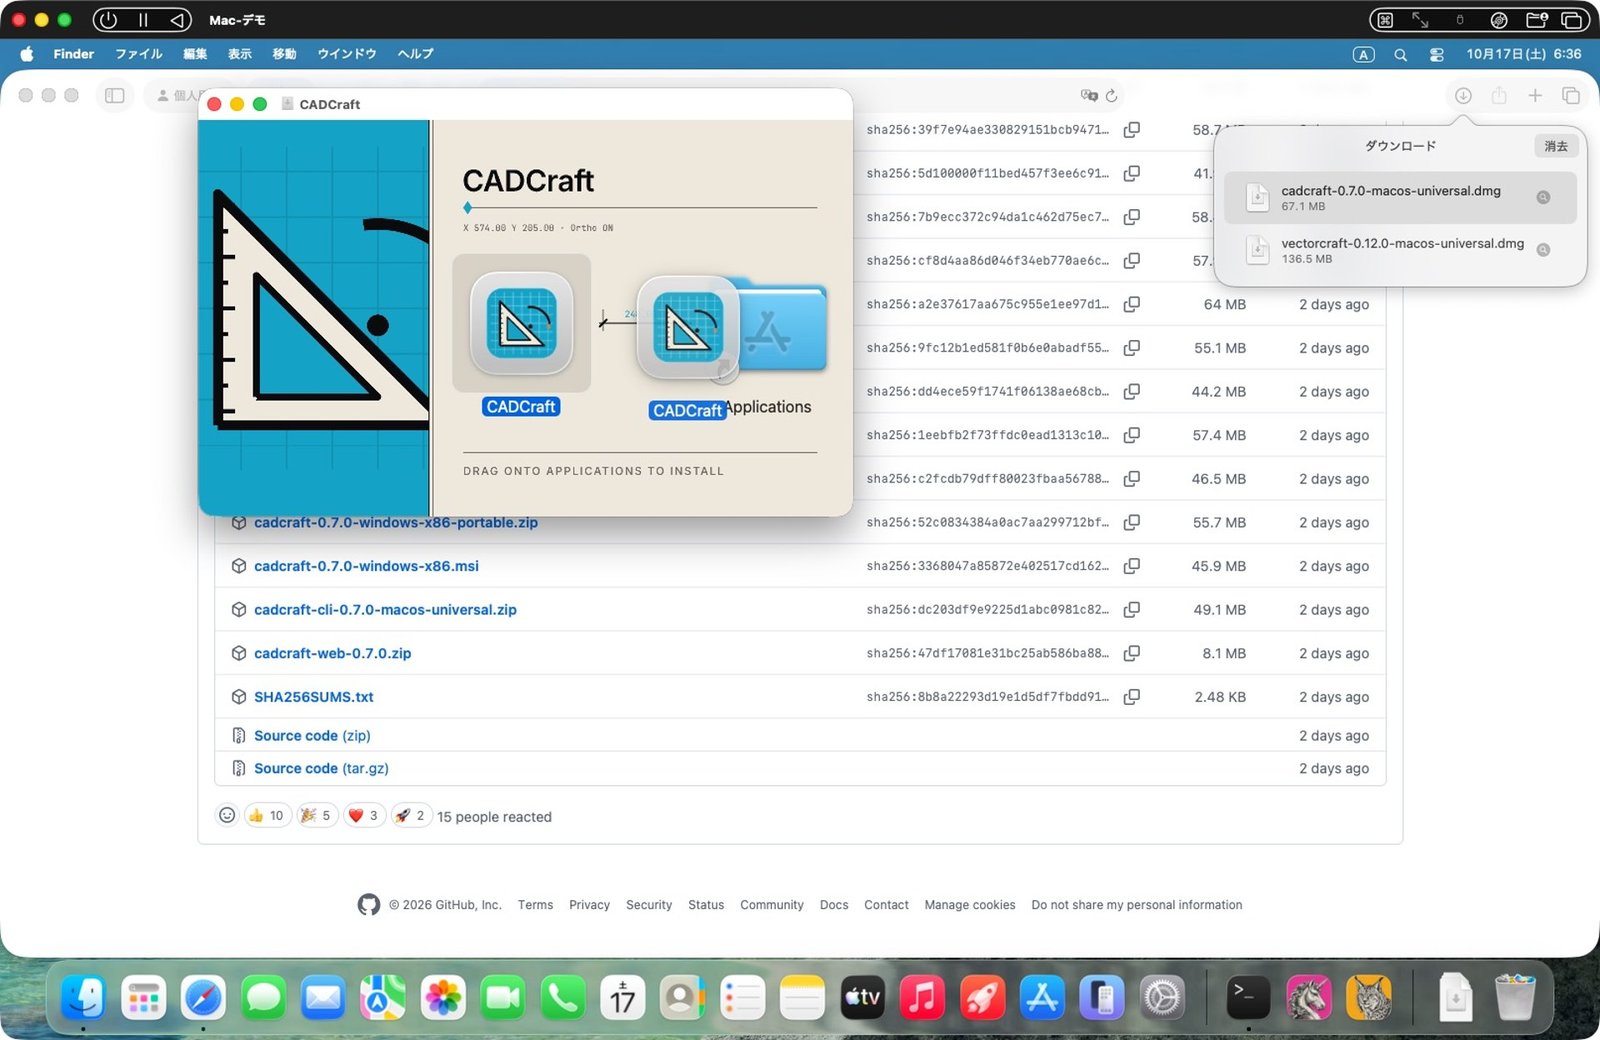Open a new Safari tab with plus

[x=1534, y=95]
